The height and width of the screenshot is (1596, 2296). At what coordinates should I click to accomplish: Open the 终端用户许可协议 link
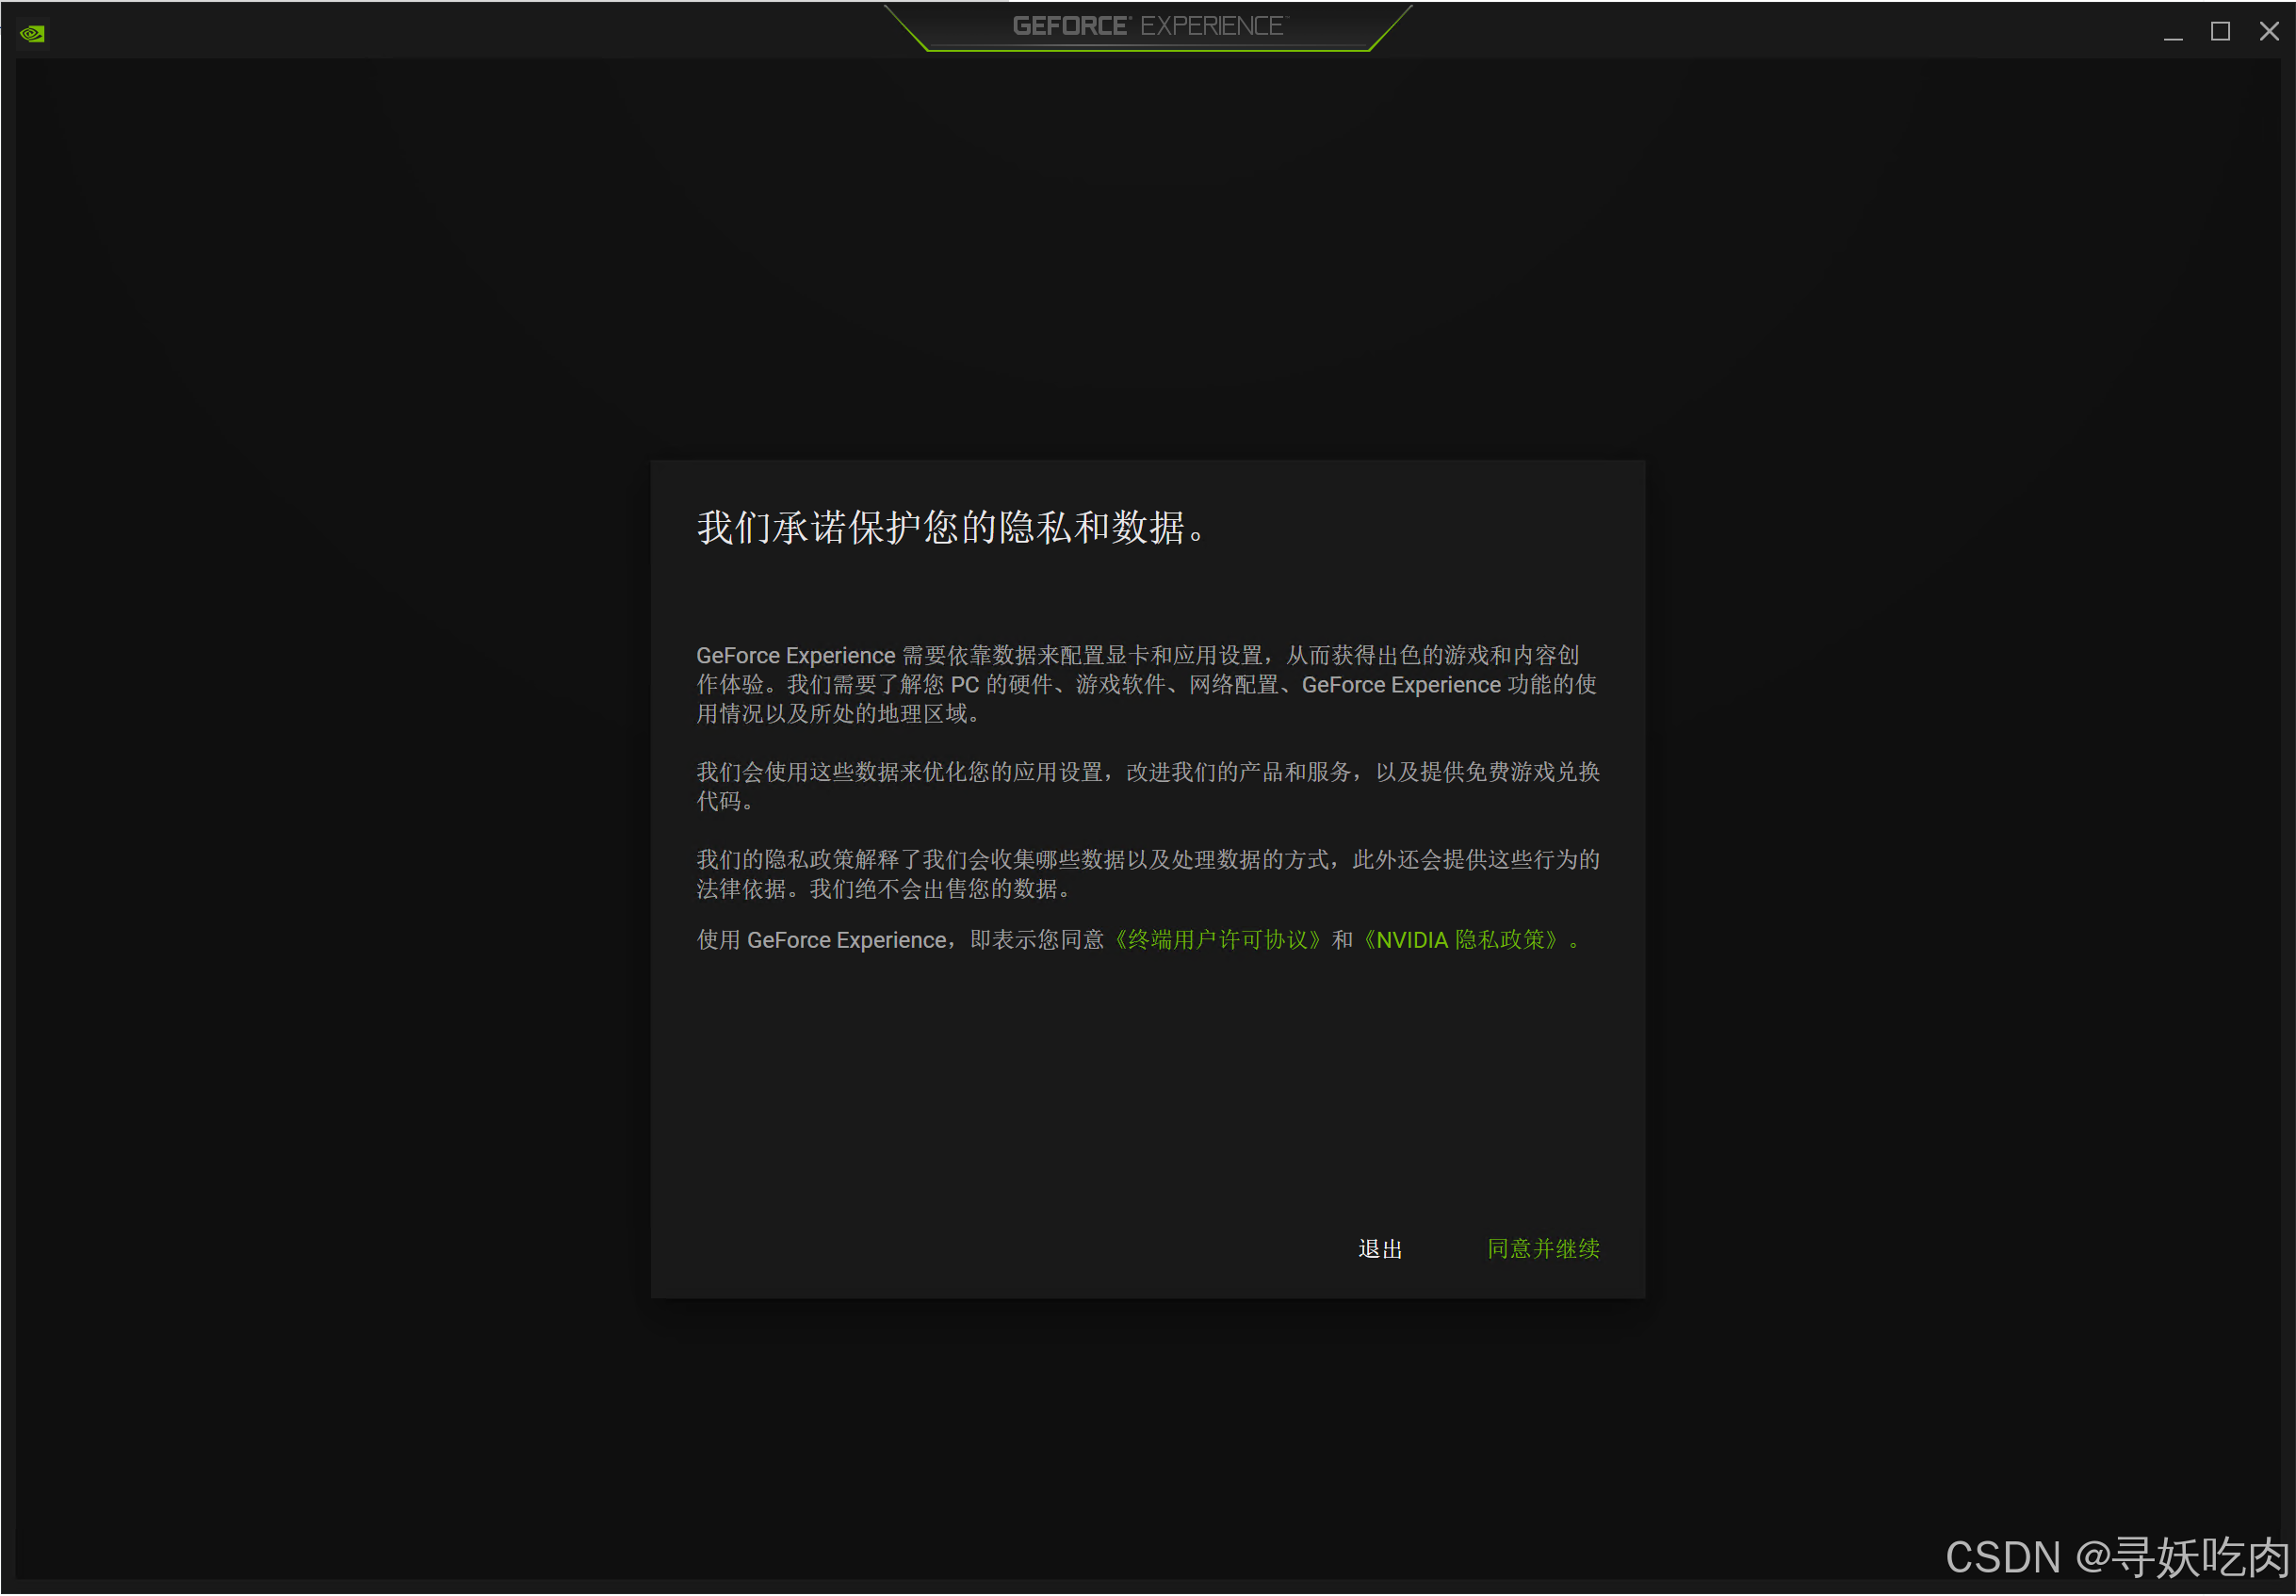point(1217,940)
